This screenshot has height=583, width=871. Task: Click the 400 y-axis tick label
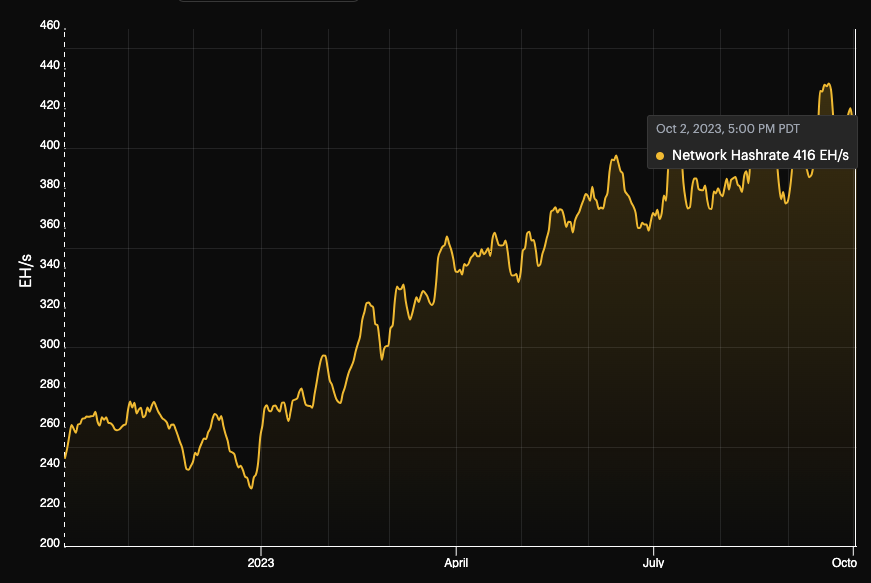pos(49,145)
